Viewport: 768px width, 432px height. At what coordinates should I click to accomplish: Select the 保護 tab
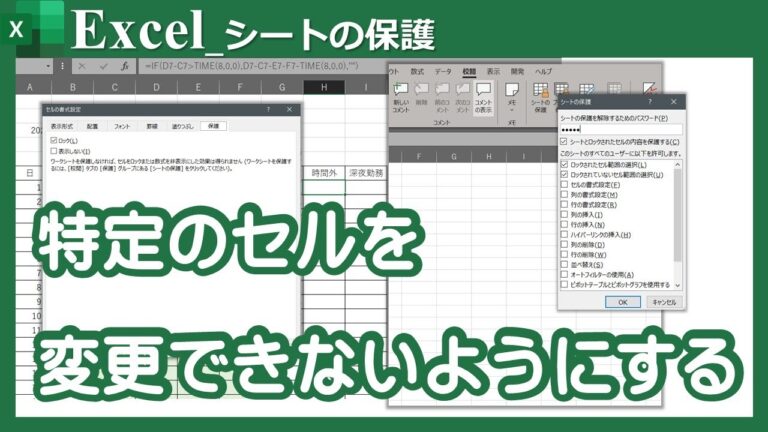point(213,126)
